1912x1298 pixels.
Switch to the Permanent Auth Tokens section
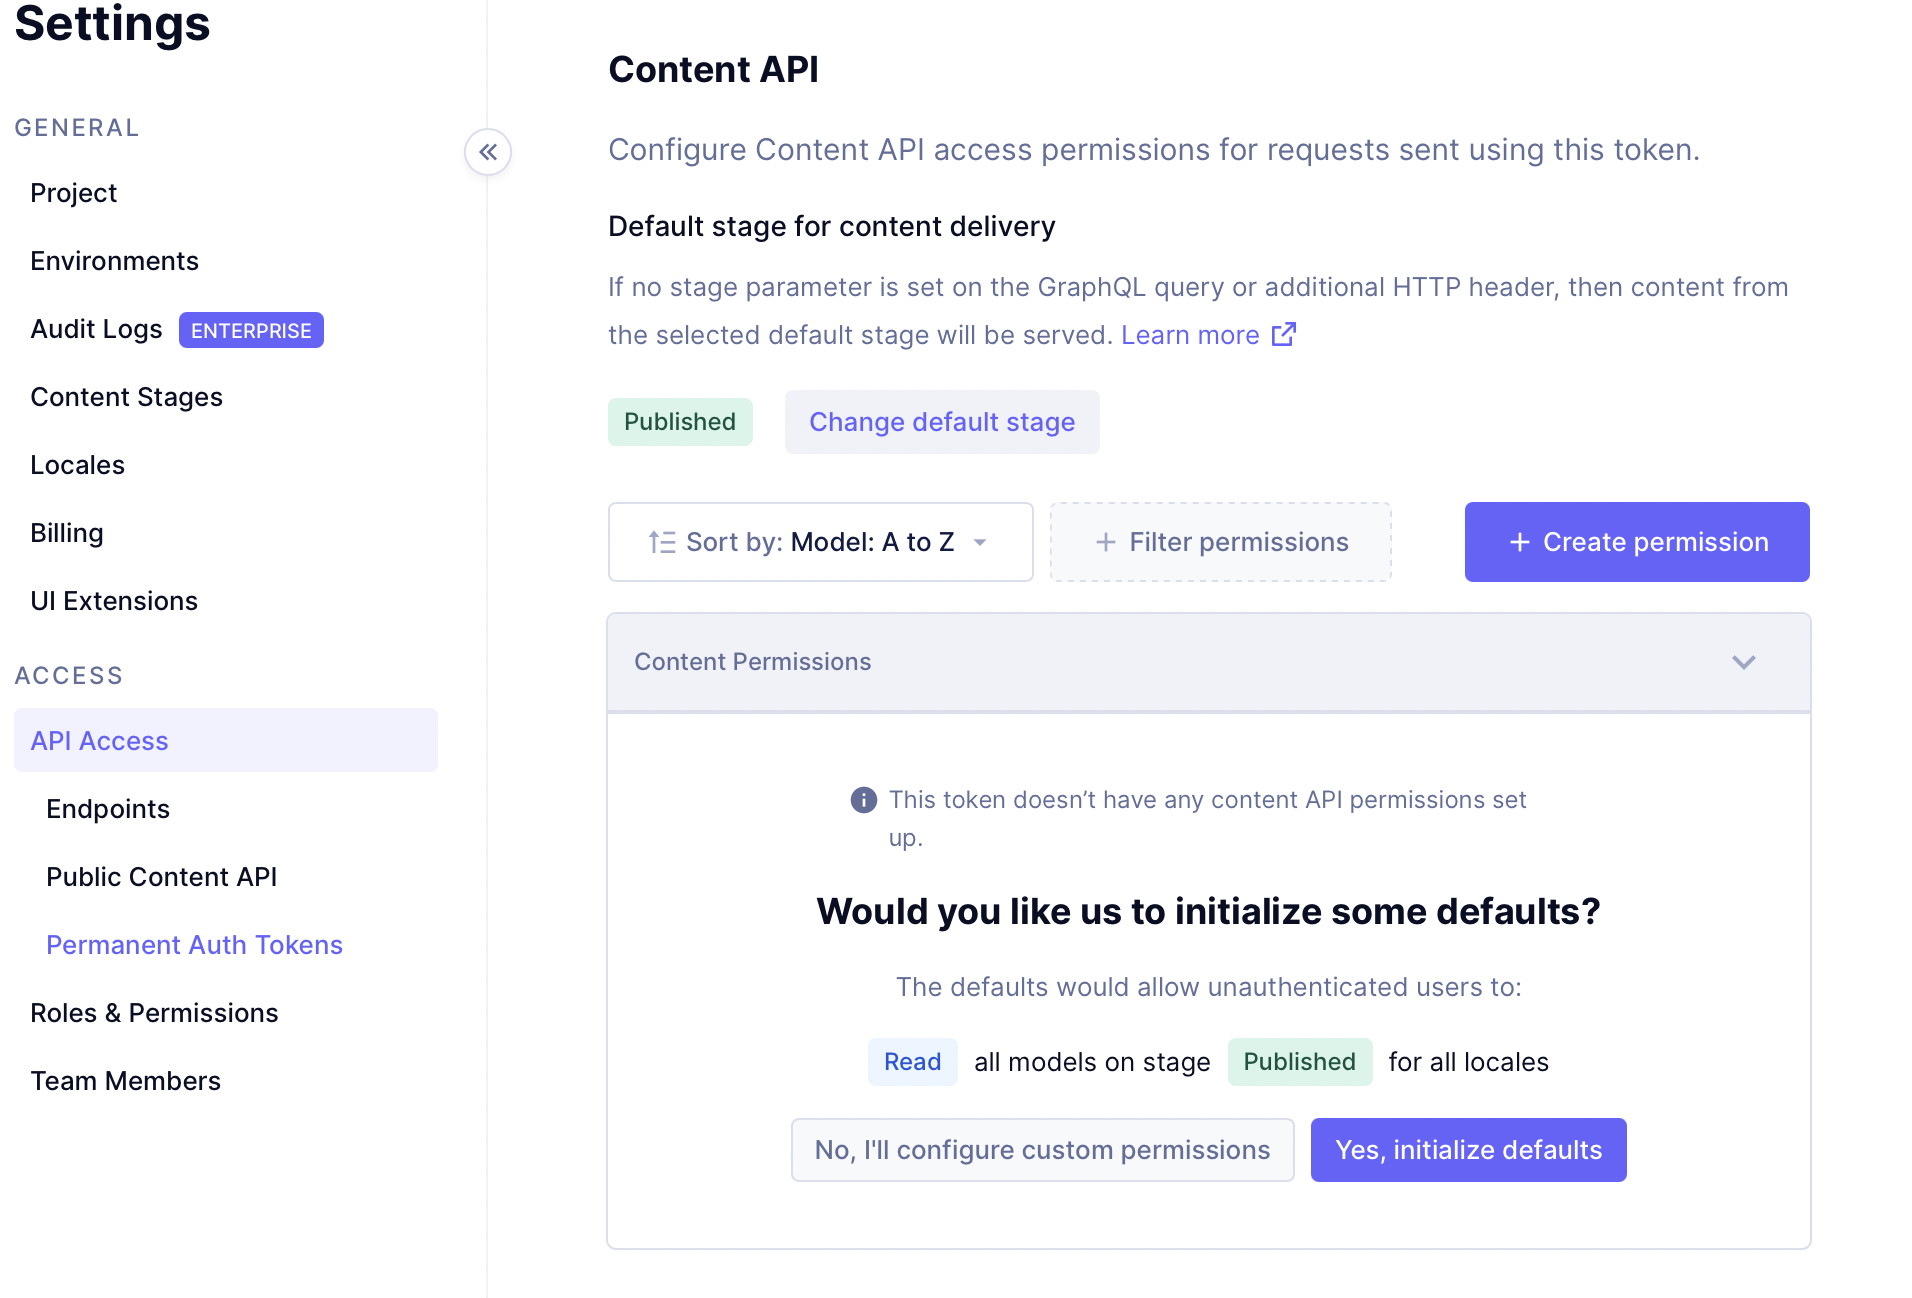pos(194,944)
